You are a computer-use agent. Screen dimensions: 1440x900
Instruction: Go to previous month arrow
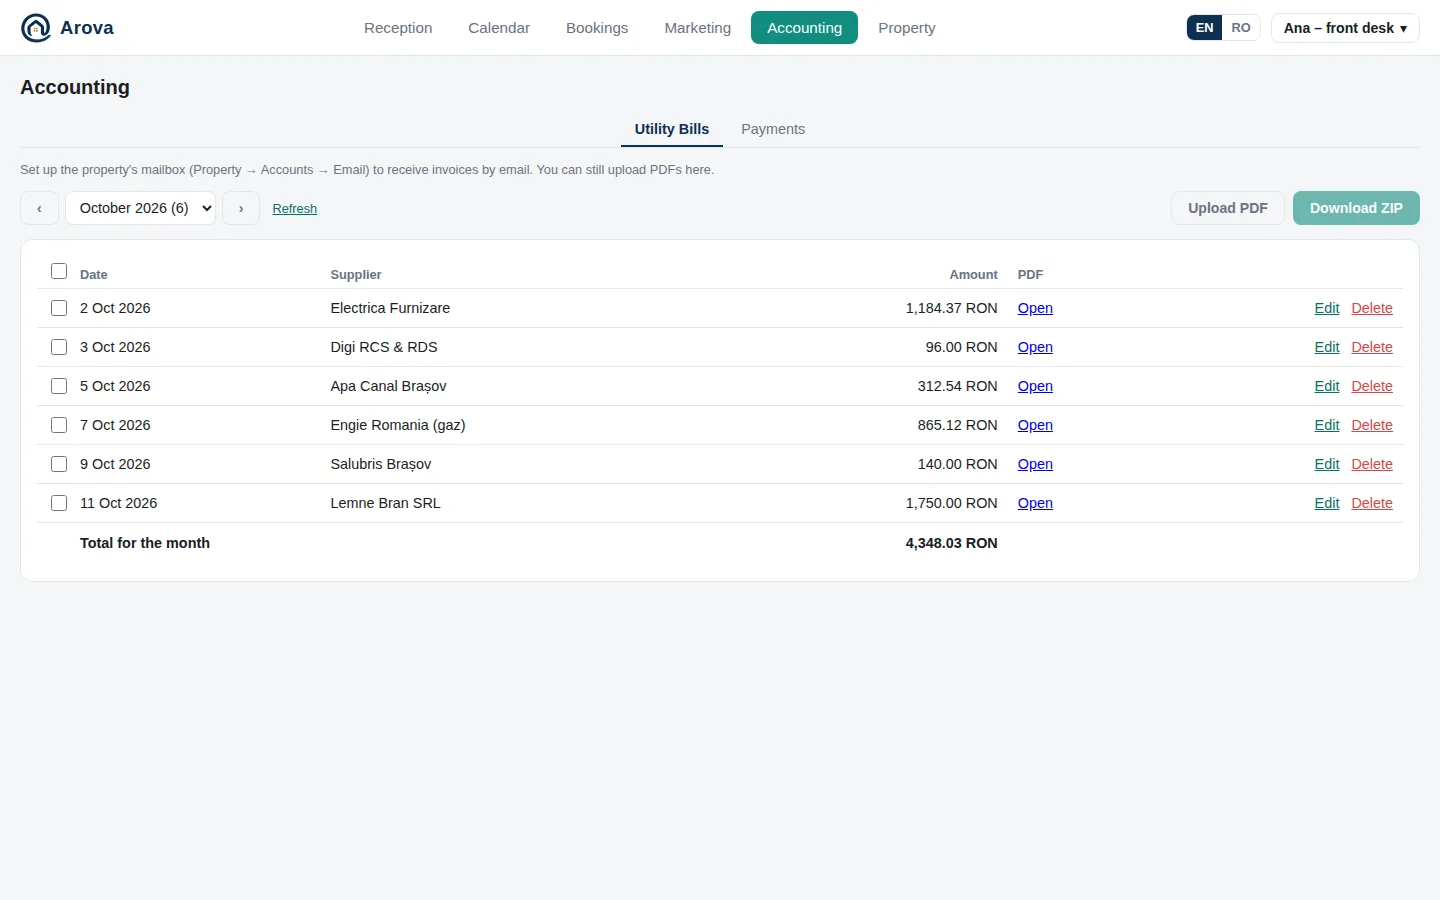point(39,208)
